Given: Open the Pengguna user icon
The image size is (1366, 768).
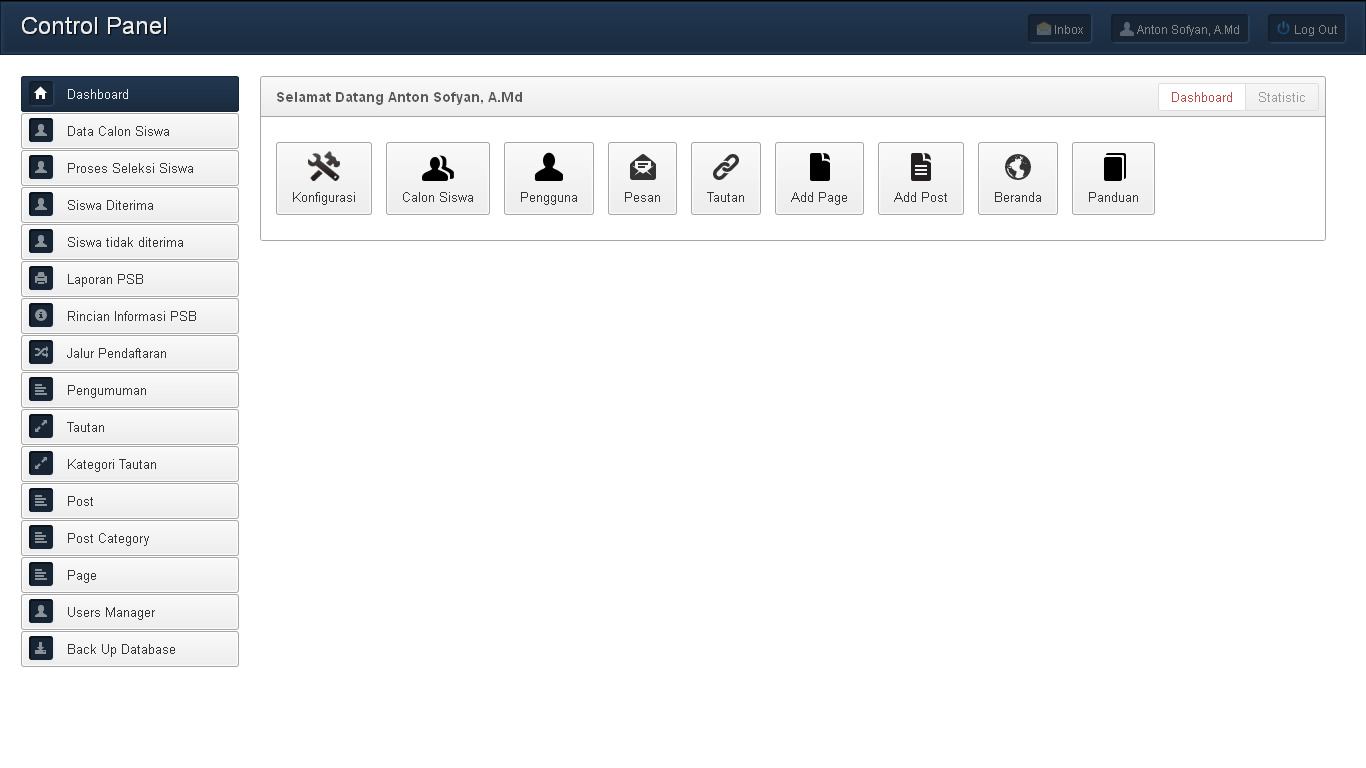Looking at the screenshot, I should coord(549,167).
